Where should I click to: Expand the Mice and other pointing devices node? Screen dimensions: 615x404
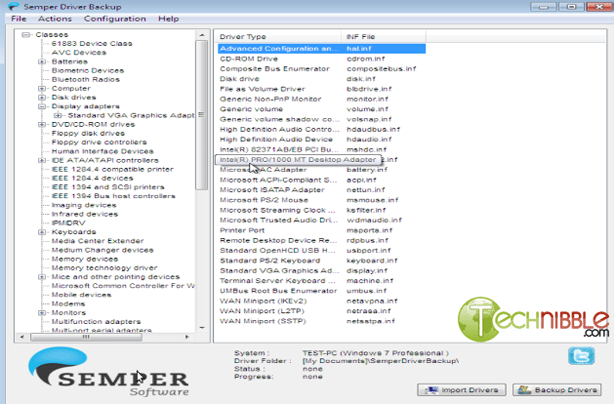pyautogui.click(x=42, y=277)
